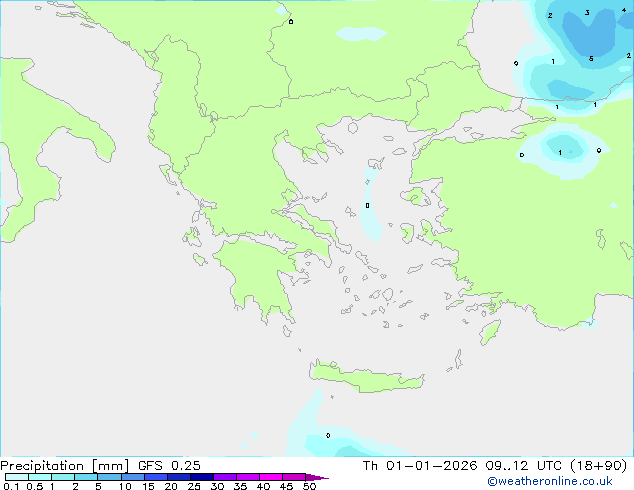The width and height of the screenshot is (634, 490).
Task: Click the '20' legend scale label
Action: point(171,486)
